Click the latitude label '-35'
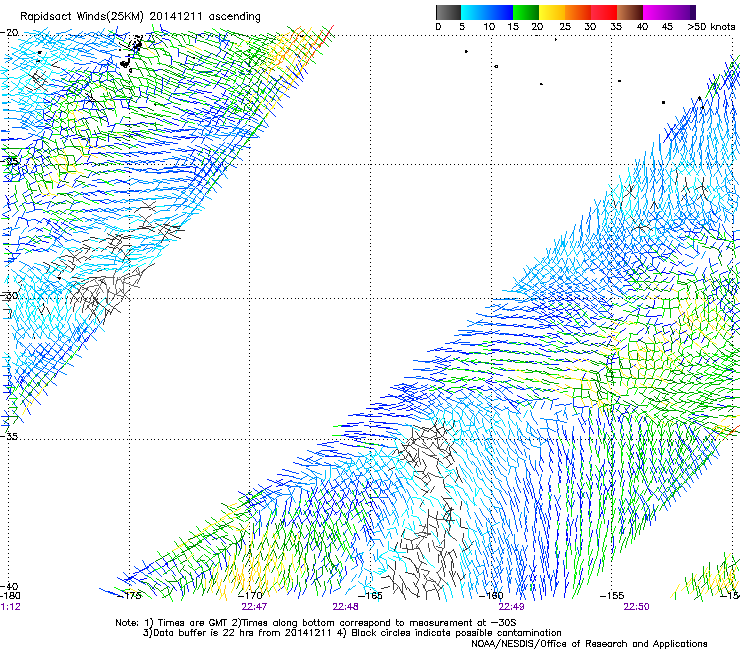740x650 pixels. pos(9,436)
